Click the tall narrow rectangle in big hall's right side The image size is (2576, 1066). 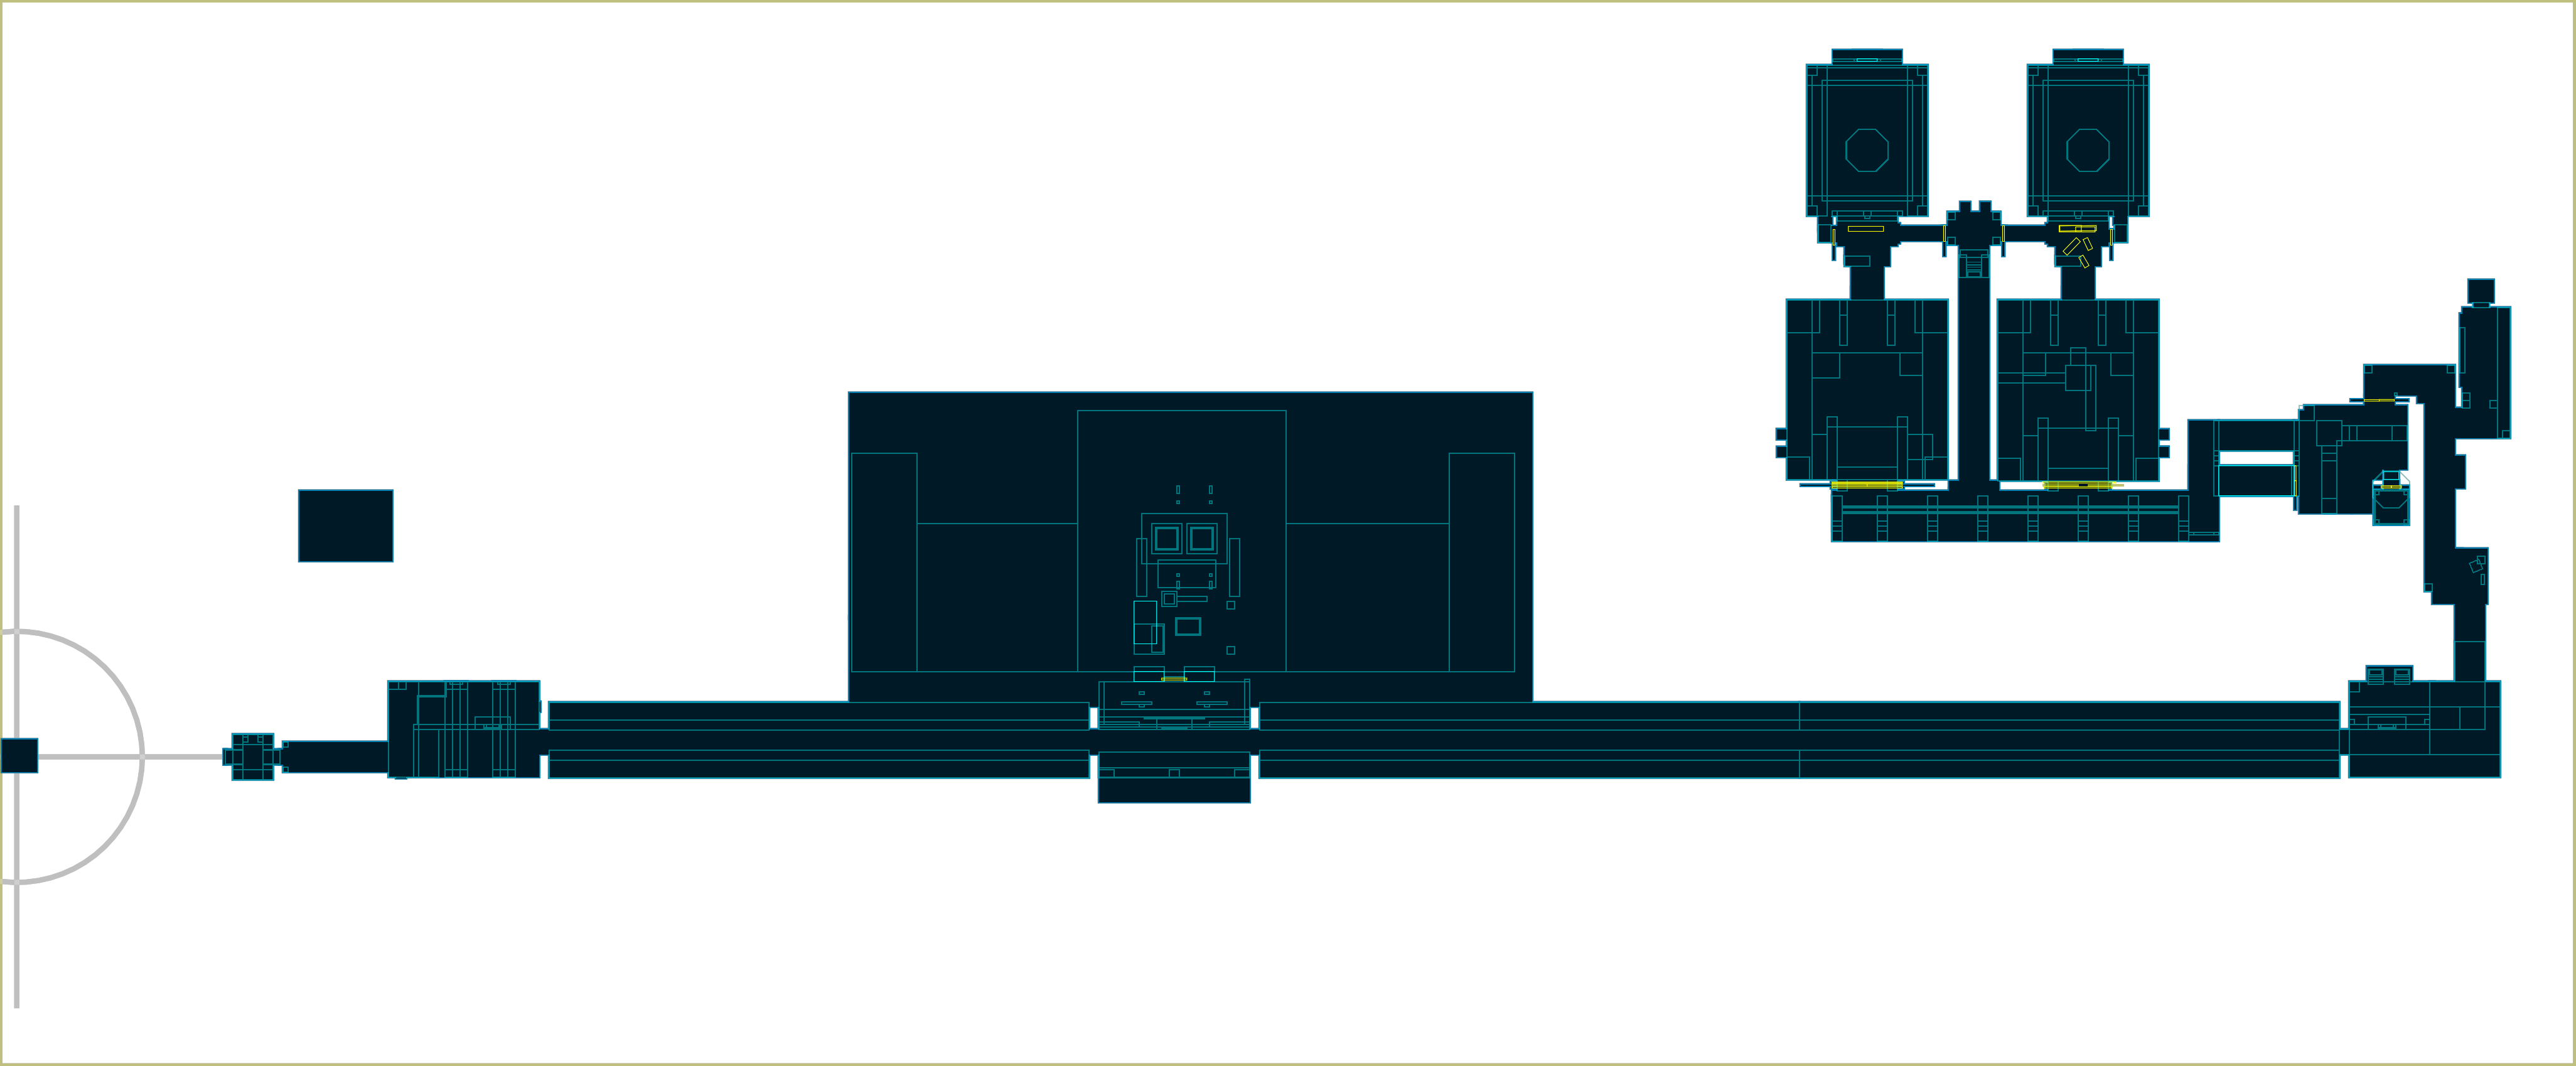click(1481, 562)
